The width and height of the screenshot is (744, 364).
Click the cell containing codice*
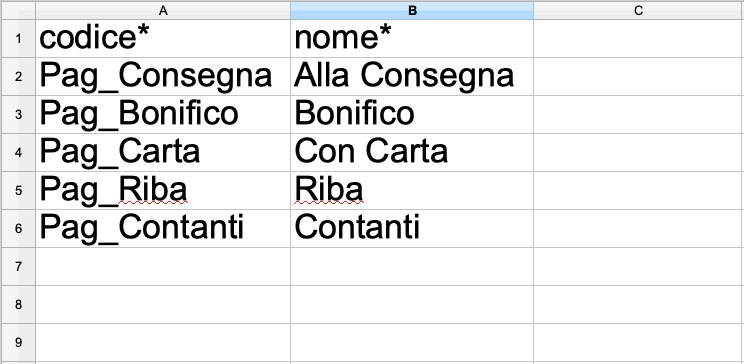[163, 38]
